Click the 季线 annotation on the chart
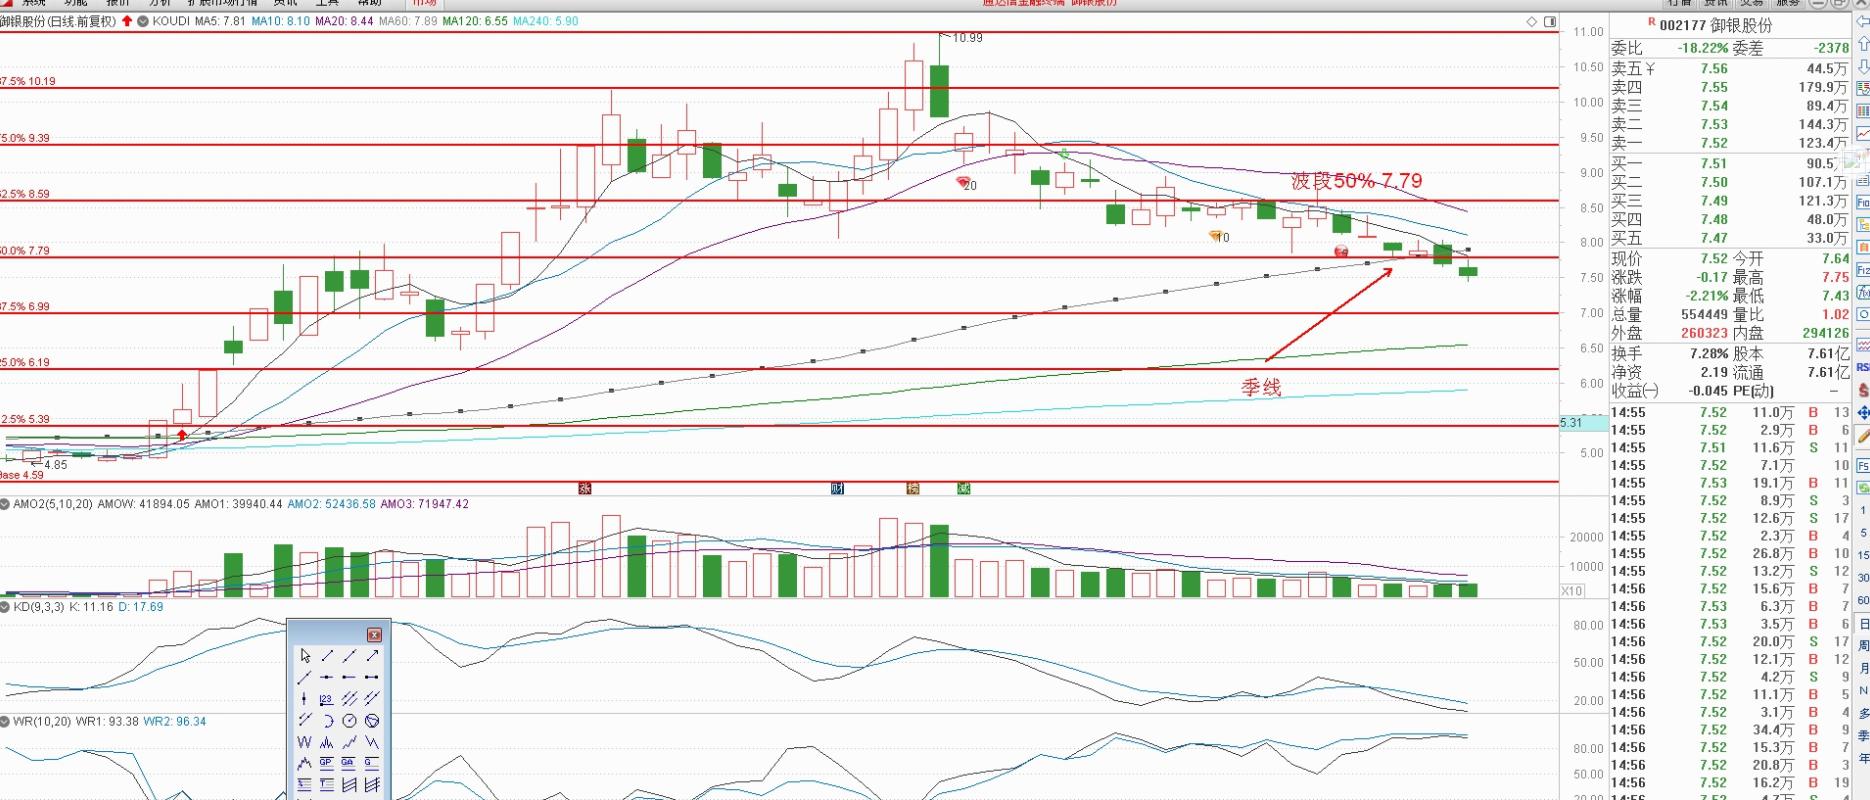The width and height of the screenshot is (1870, 800). pos(1261,387)
